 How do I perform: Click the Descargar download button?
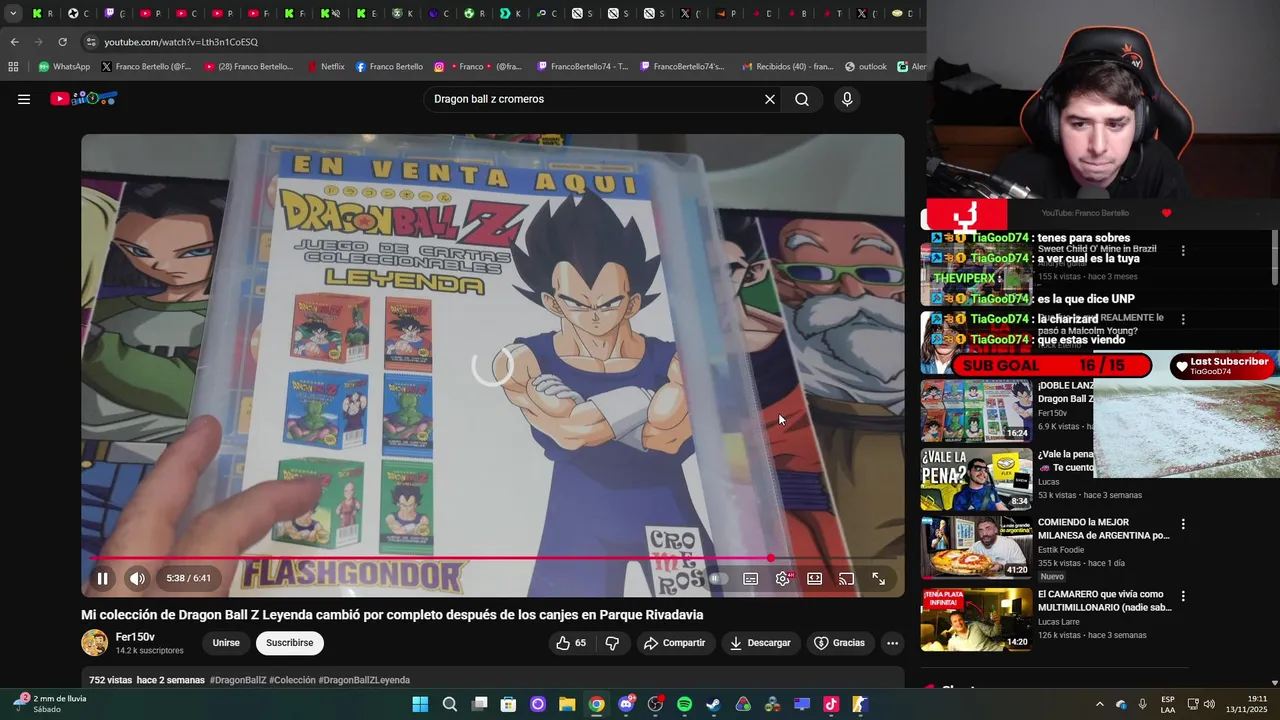point(760,643)
